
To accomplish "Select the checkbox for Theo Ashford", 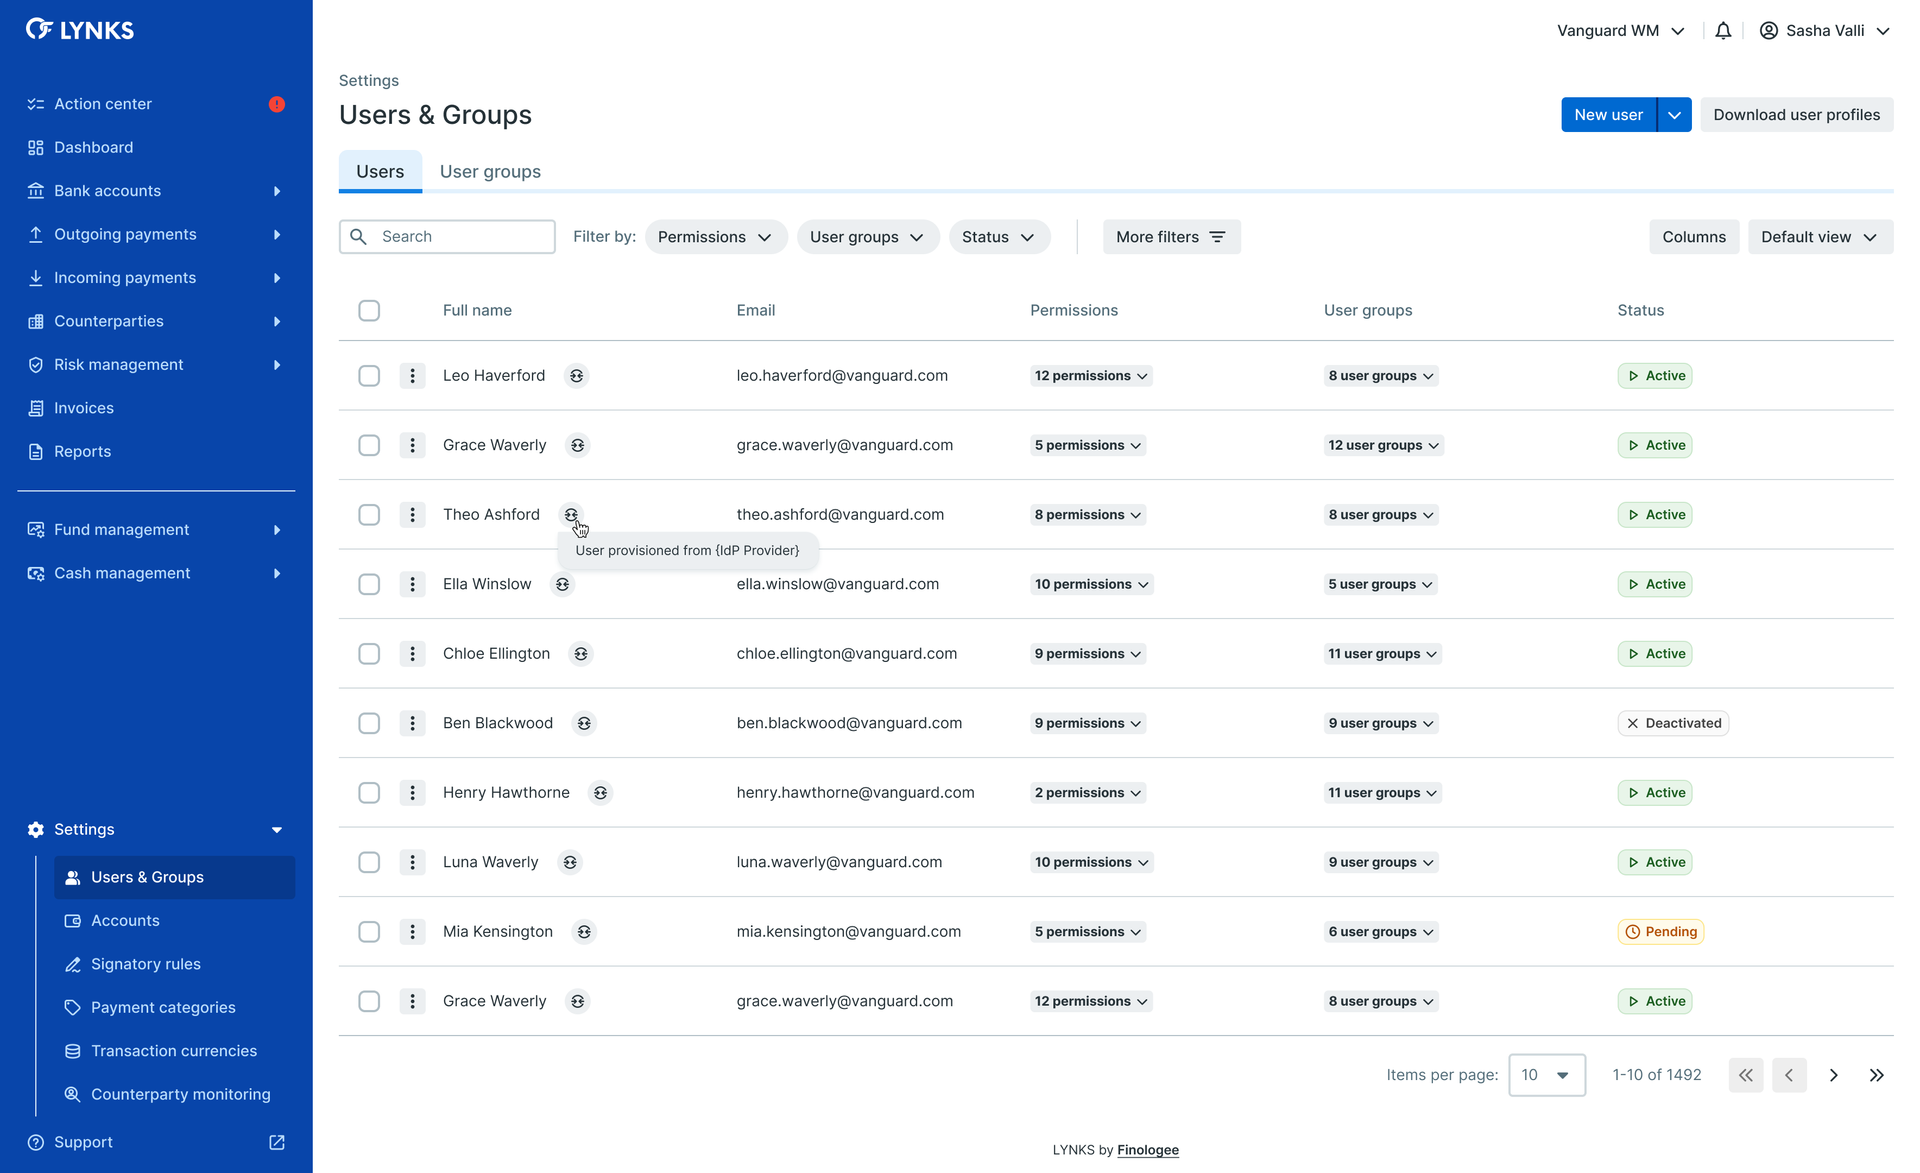I will tap(369, 515).
